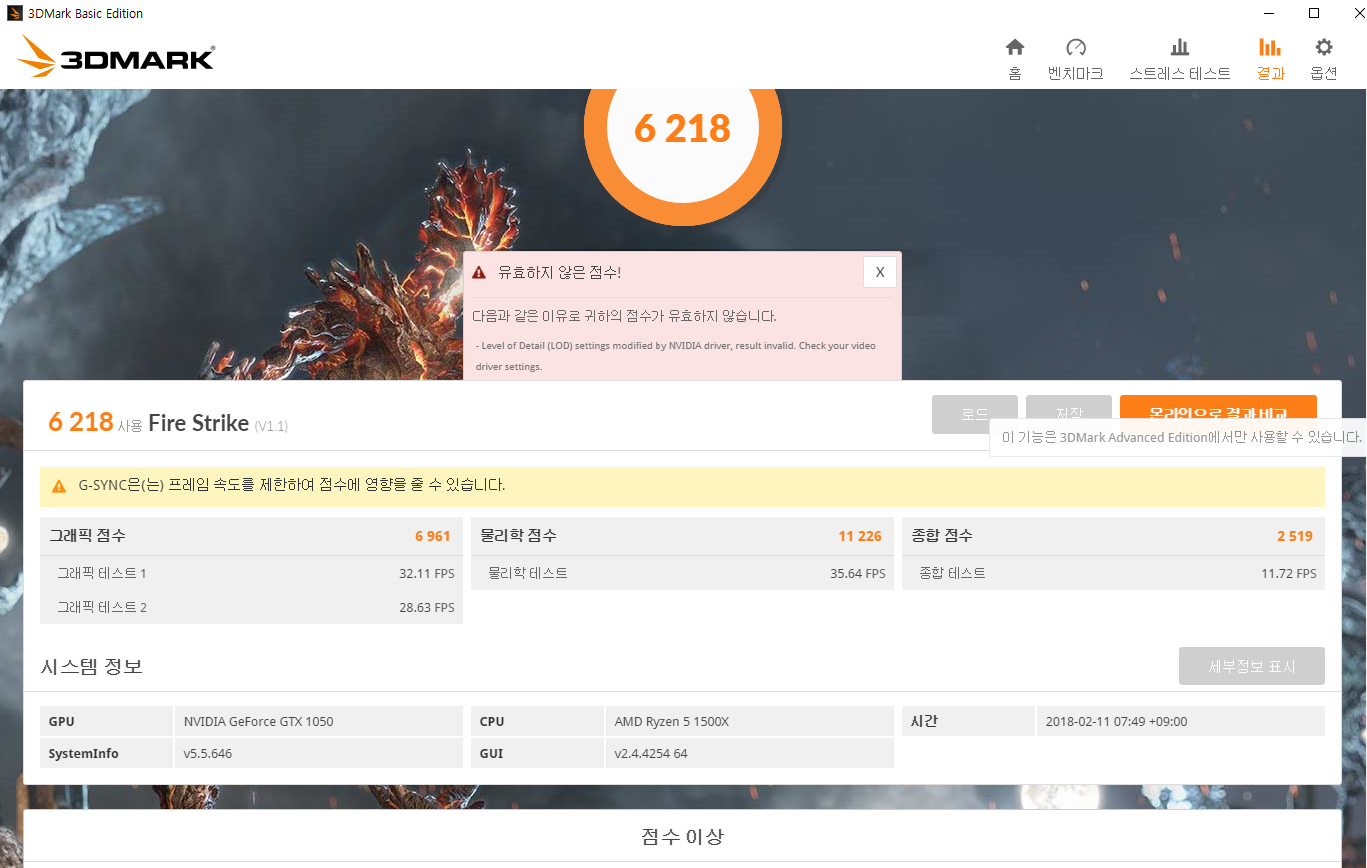Viewport: 1367px width, 868px height.
Task: Click the 종합 점수 header
Action: tap(942, 536)
